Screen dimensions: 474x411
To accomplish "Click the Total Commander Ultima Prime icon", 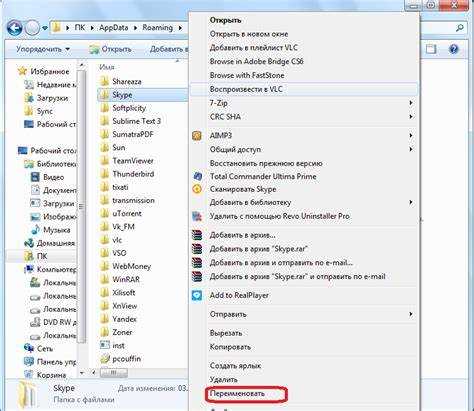I will 197,176.
